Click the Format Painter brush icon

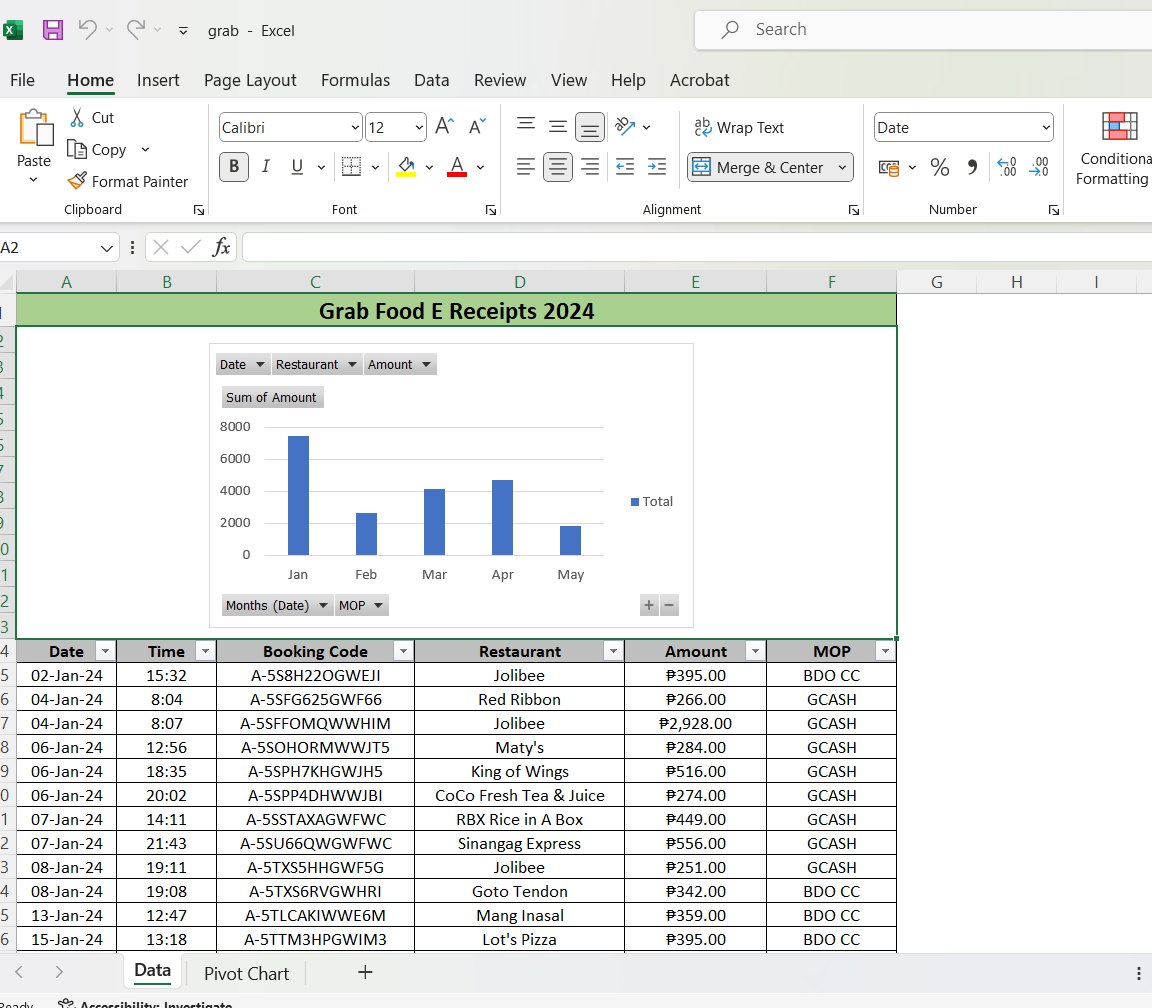[77, 181]
